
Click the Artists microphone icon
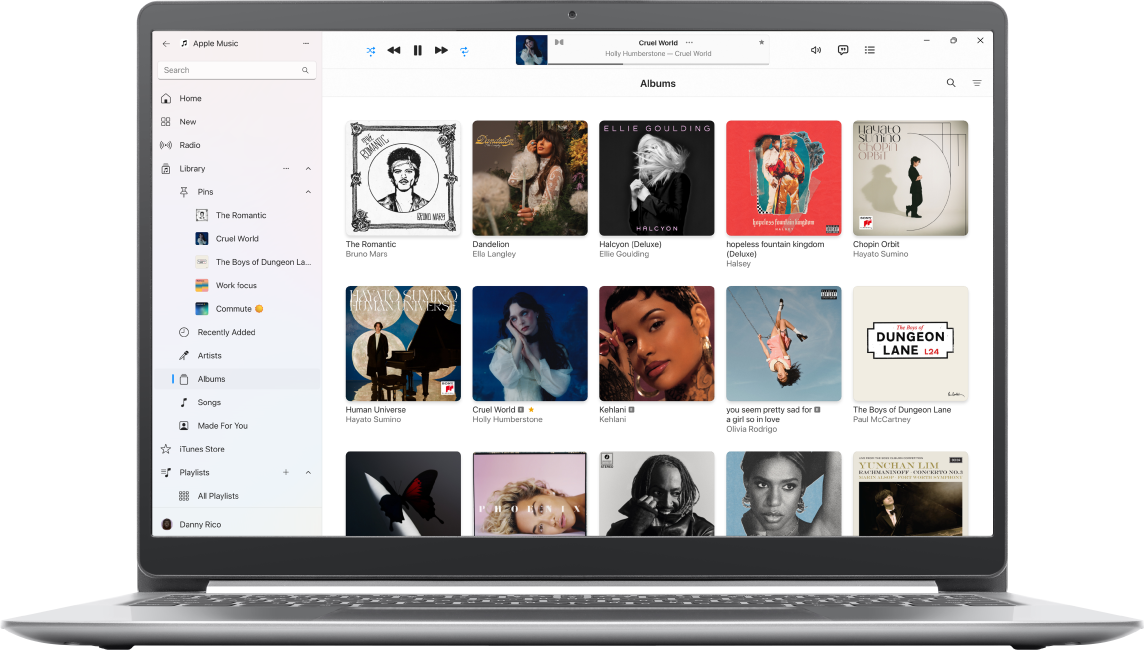point(184,355)
